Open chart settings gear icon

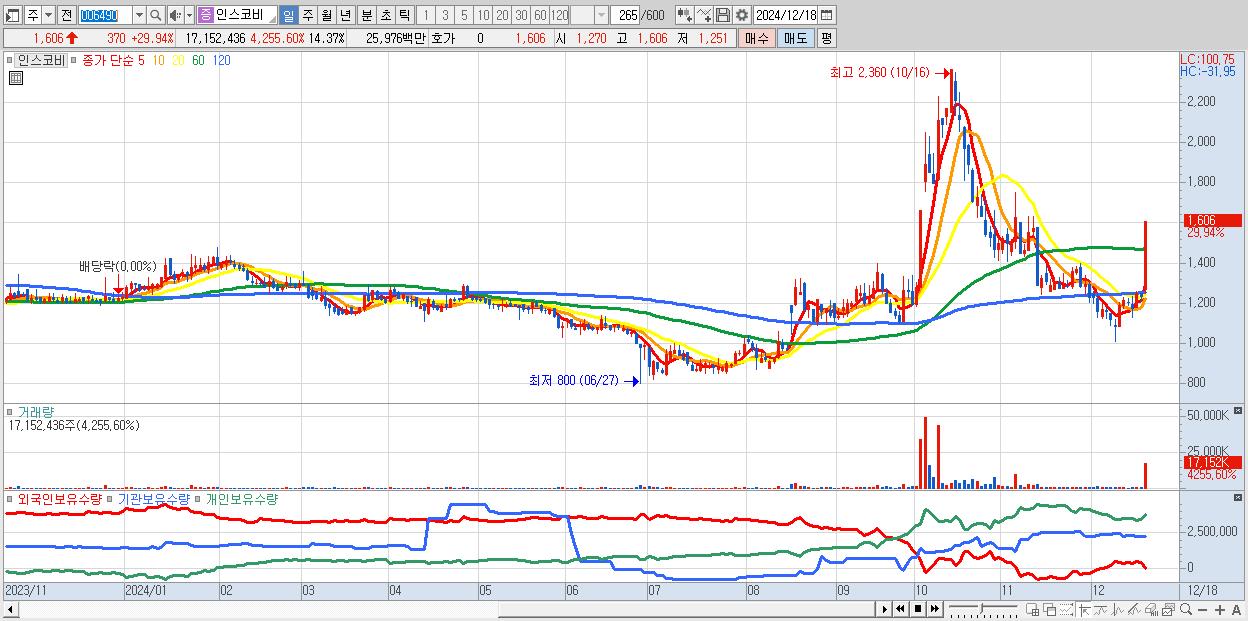coord(742,15)
